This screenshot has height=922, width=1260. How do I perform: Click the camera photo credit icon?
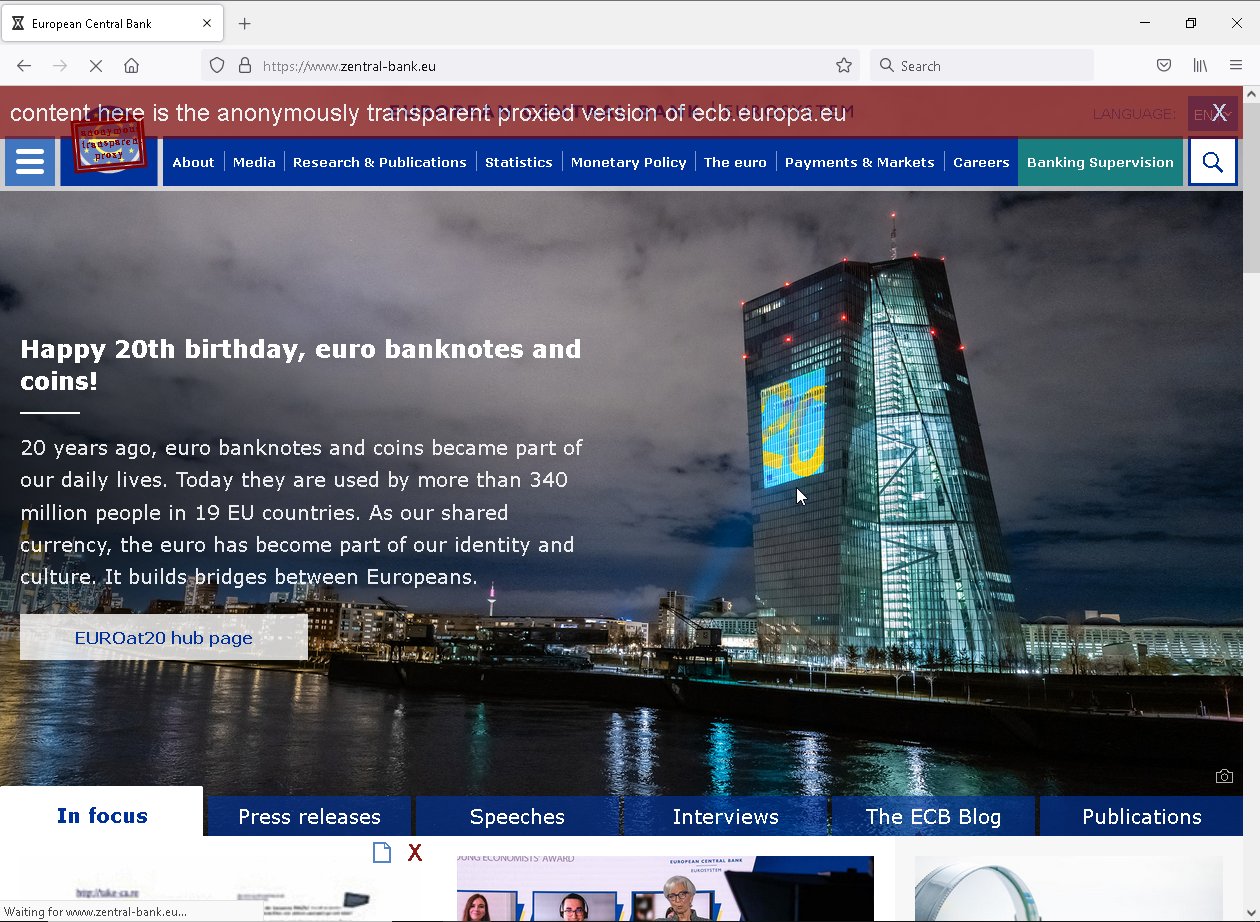[1224, 776]
